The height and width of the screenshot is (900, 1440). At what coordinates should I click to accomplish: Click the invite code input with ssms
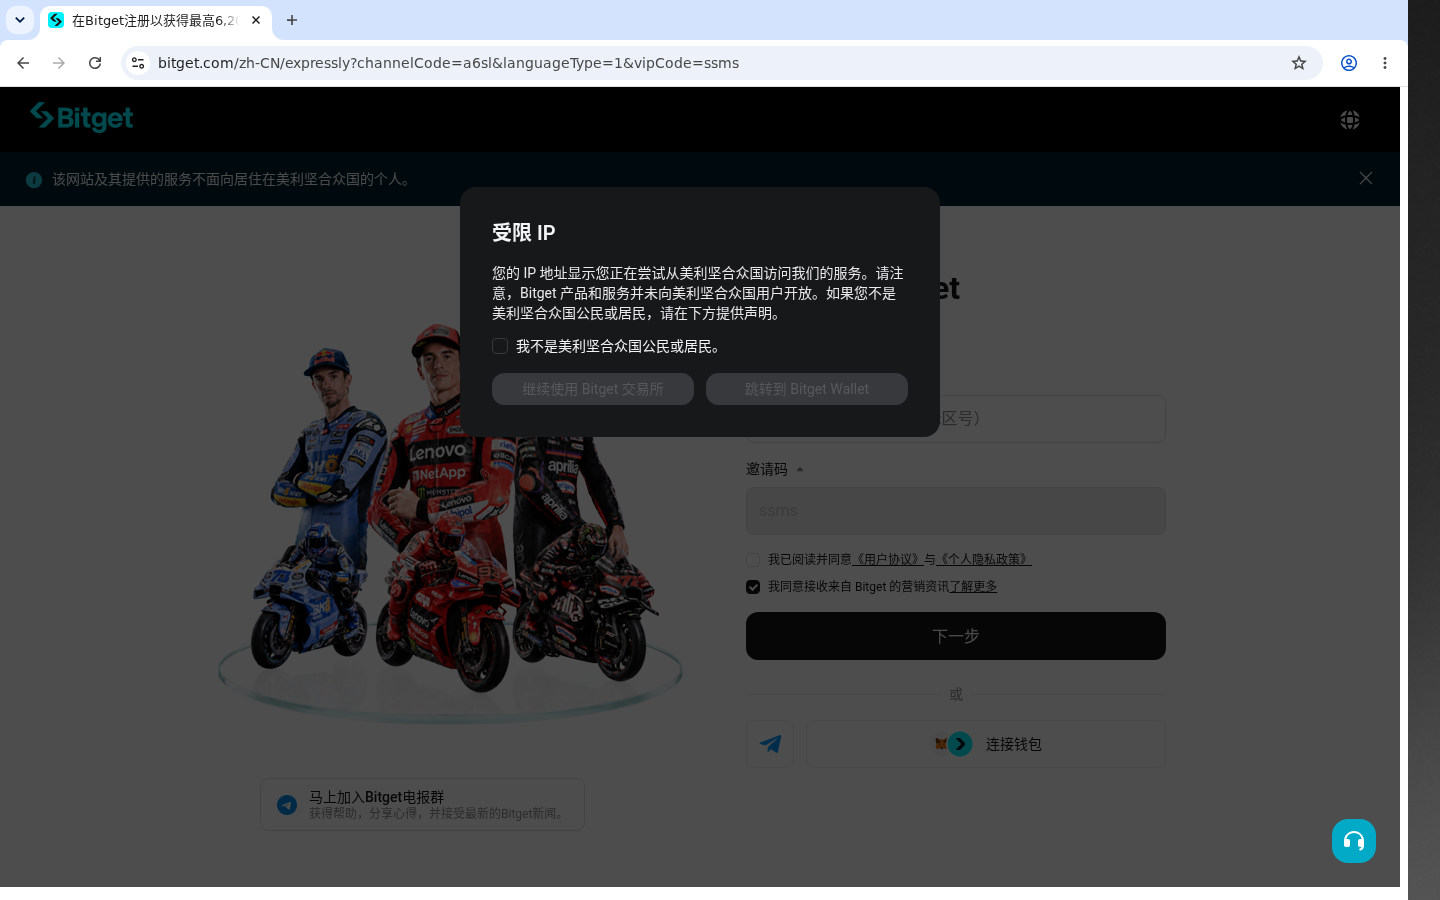[956, 511]
